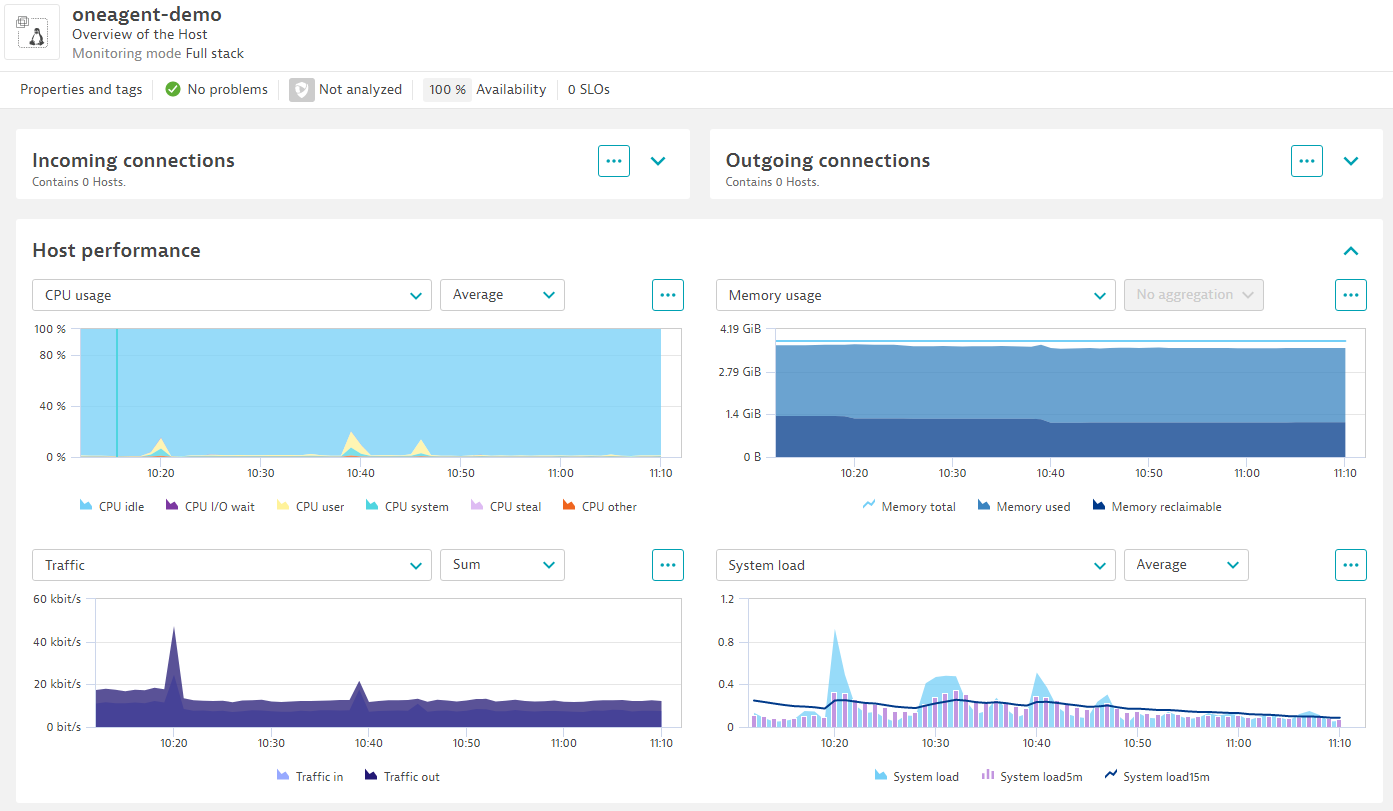1393x811 pixels.
Task: Toggle the CPU idle series in the legend
Action: (x=111, y=506)
